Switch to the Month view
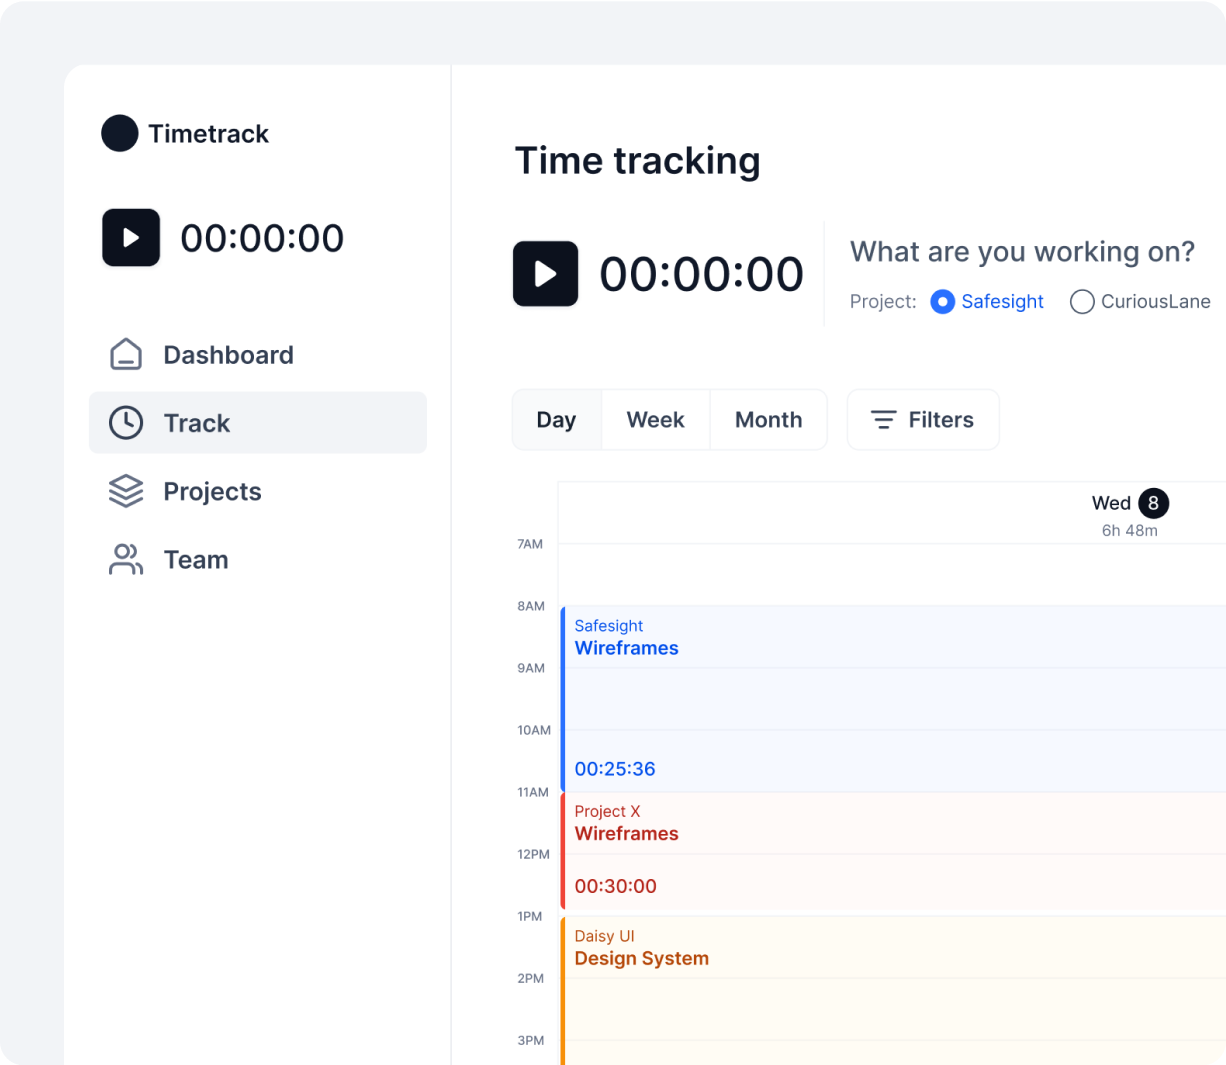Screen dimensions: 1226x1065 (x=768, y=420)
